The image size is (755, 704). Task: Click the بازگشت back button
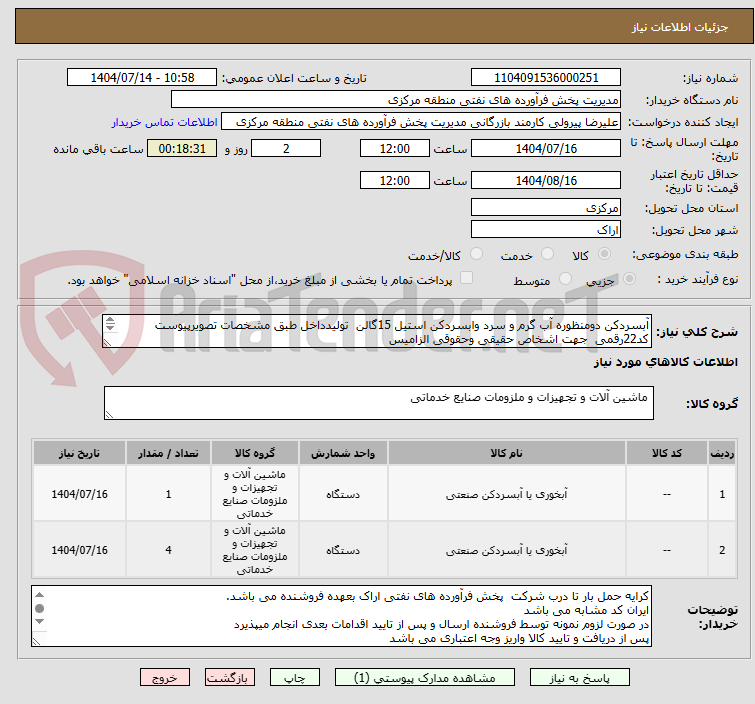tap(230, 677)
